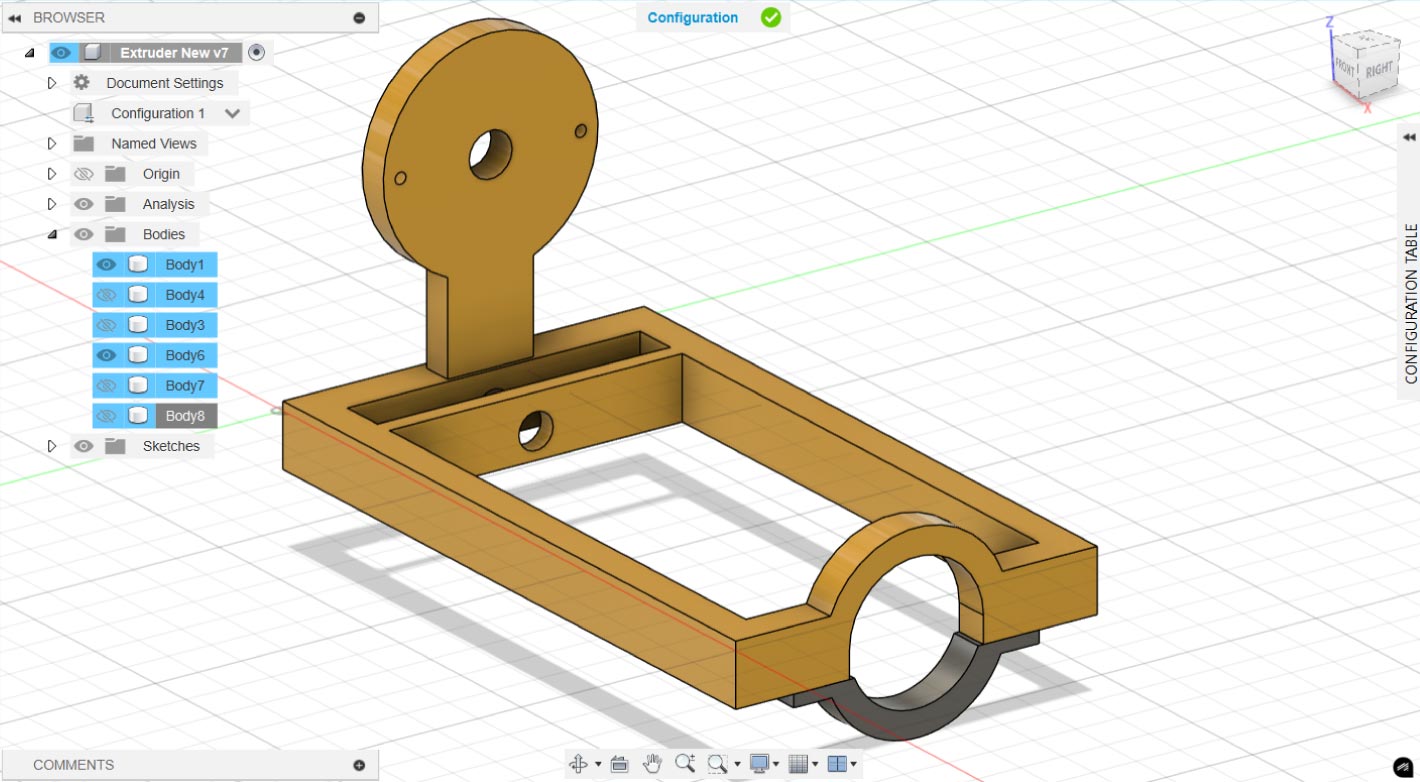Click the Body6 cylinder icon
Screen dimensions: 1420x782
139,355
